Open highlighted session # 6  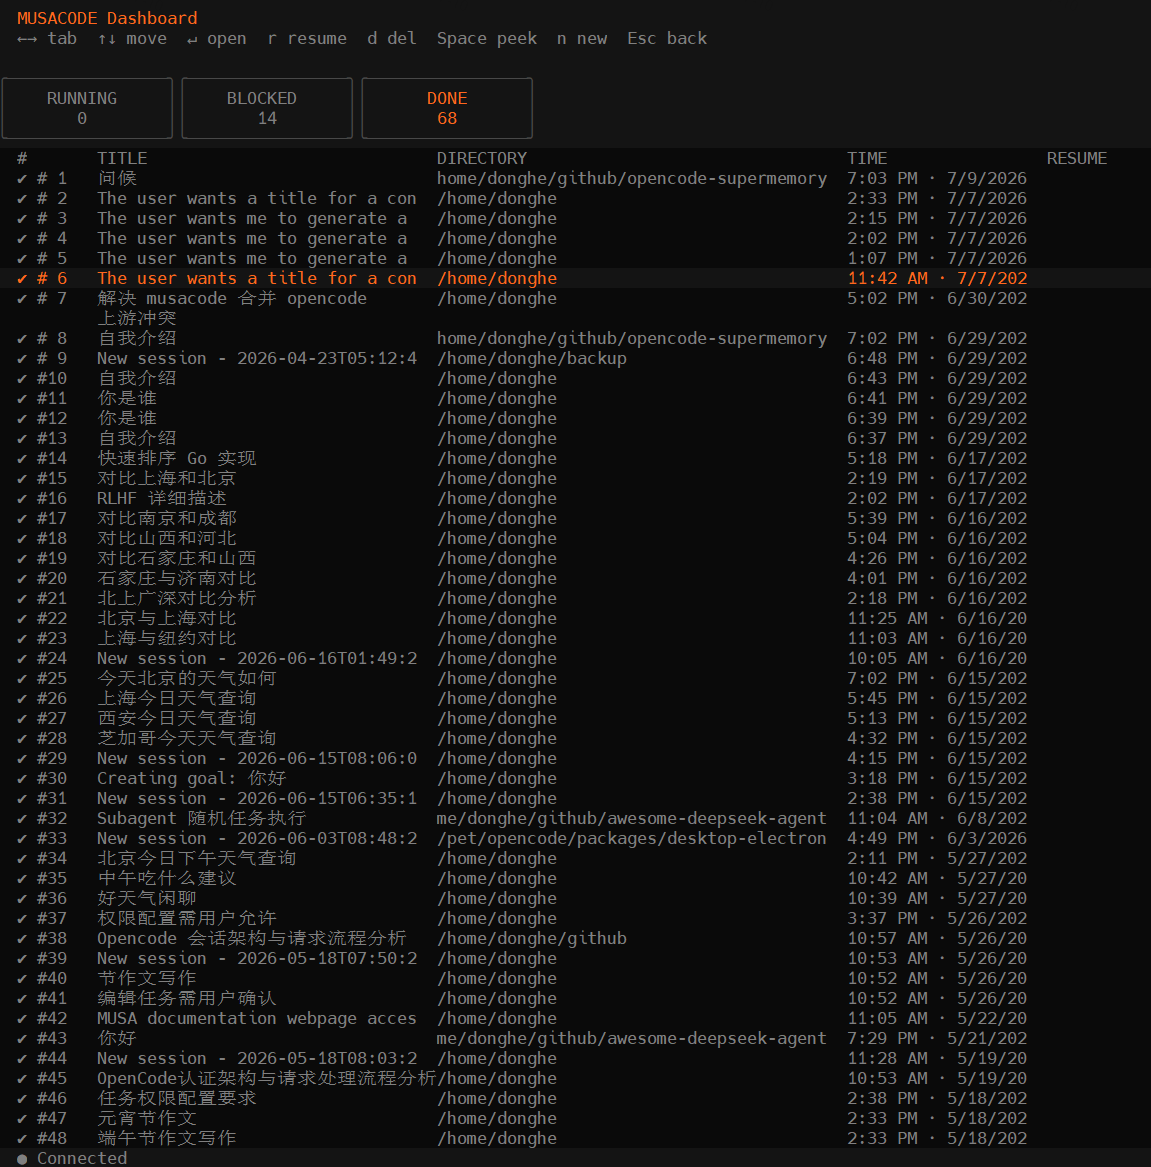tap(575, 278)
